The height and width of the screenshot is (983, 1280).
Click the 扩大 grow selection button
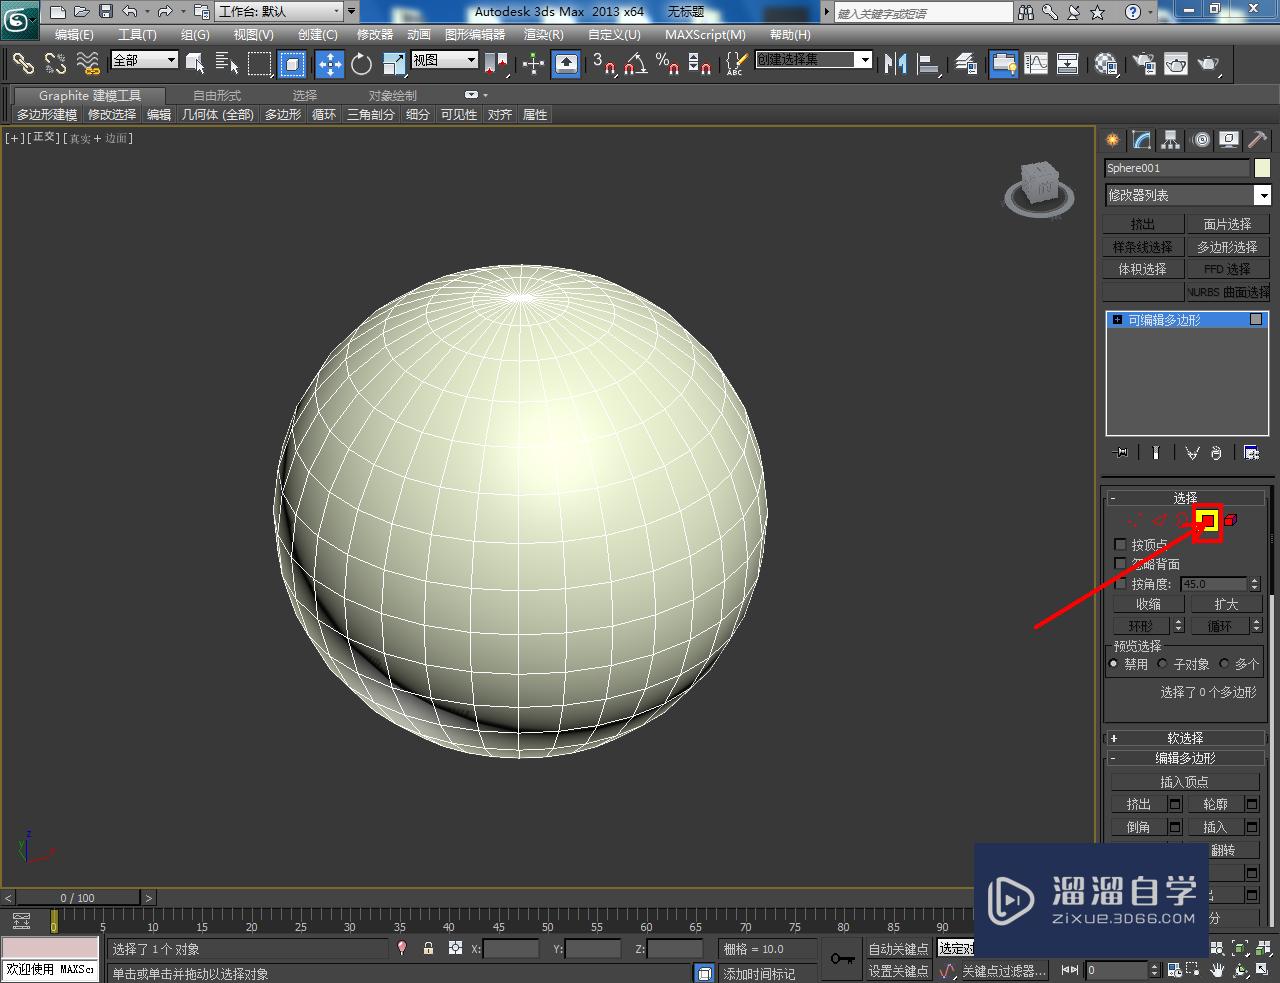click(x=1226, y=604)
